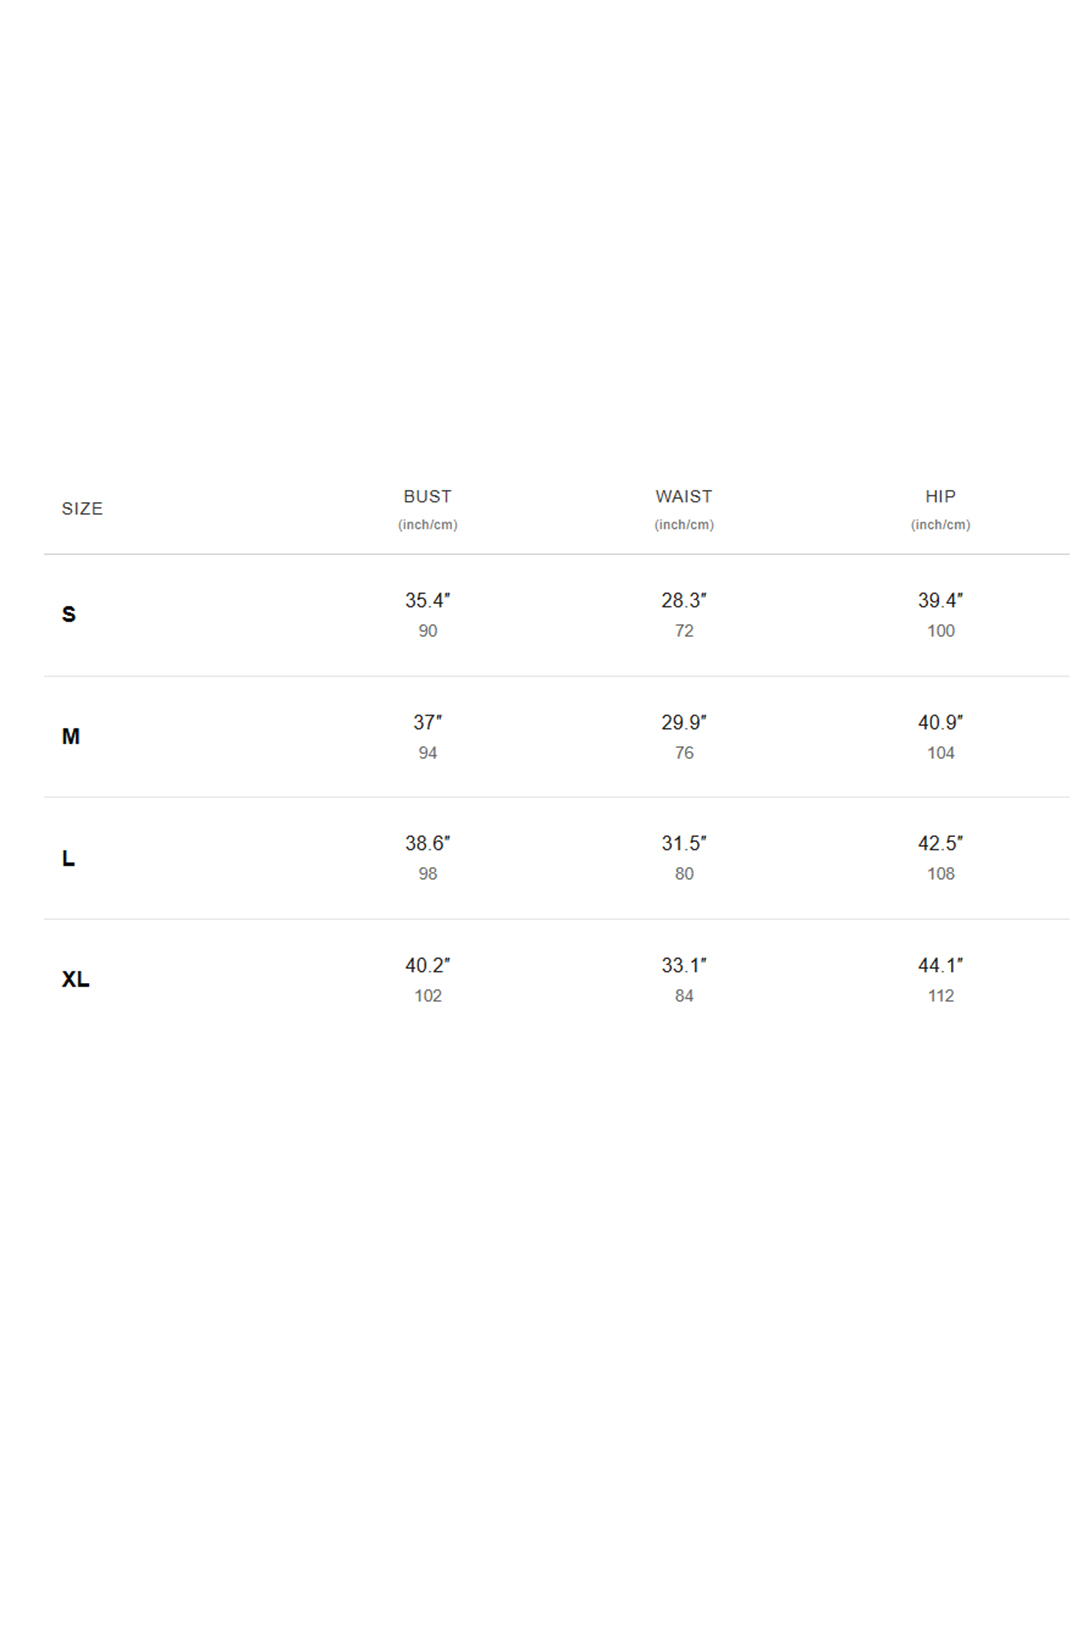
Task: Click the SIZE column header
Action: pos(82,508)
